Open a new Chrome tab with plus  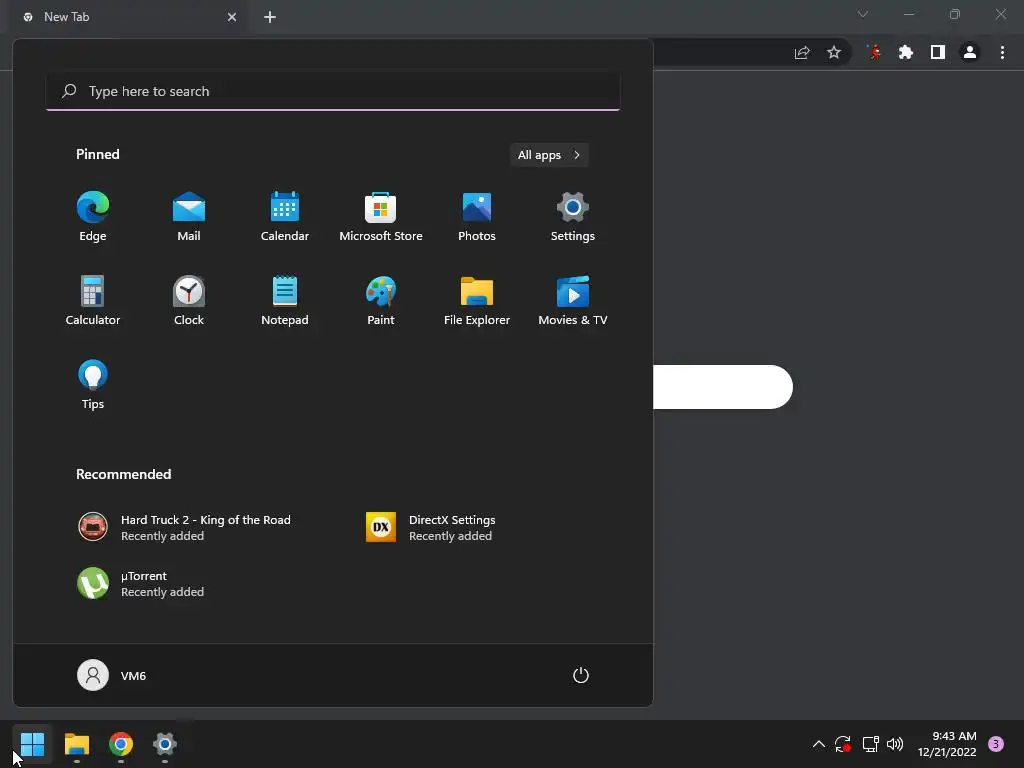pyautogui.click(x=270, y=17)
